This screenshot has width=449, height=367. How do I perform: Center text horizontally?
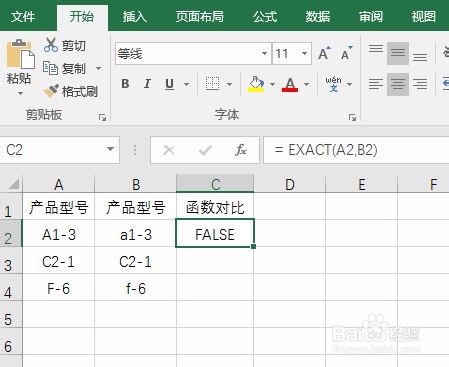click(398, 84)
